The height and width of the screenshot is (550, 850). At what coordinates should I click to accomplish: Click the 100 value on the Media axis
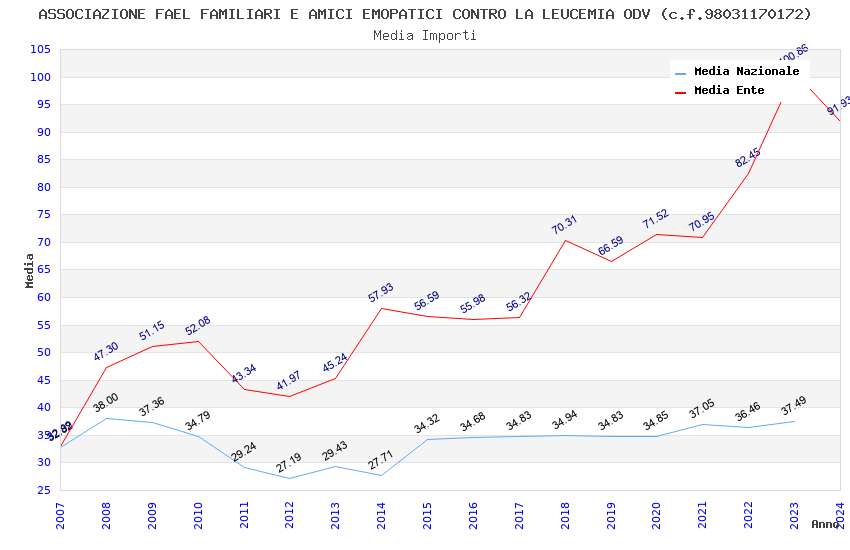coord(41,77)
